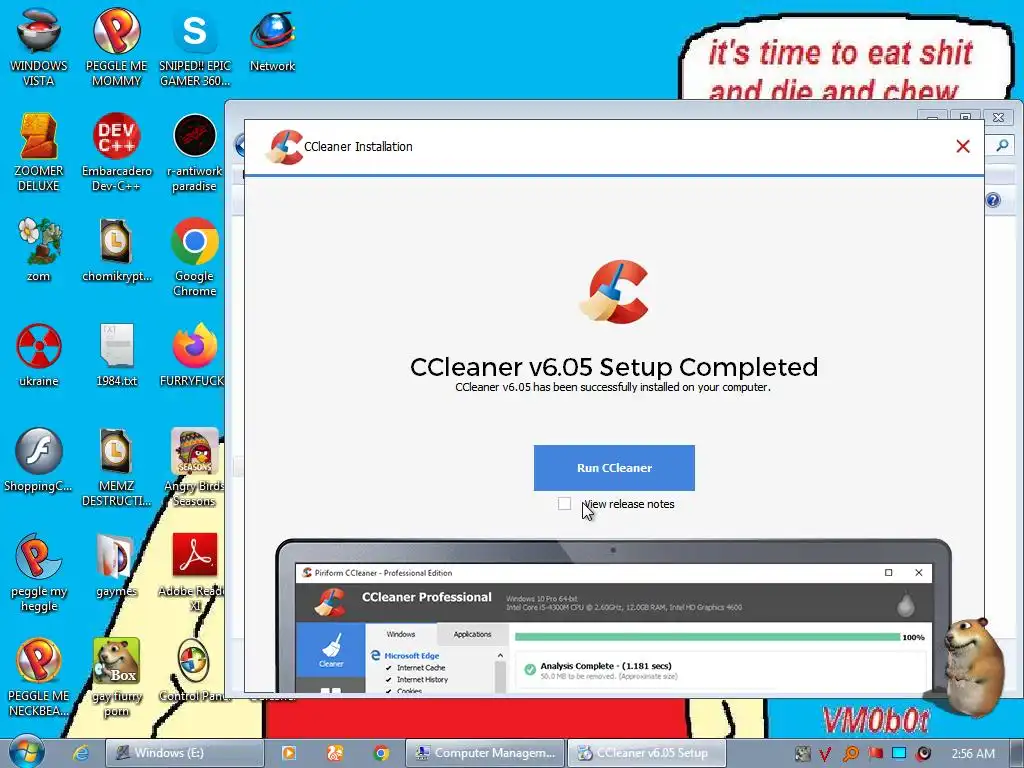Click the orange magnifier tray icon
The height and width of the screenshot is (768, 1024).
(x=850, y=754)
